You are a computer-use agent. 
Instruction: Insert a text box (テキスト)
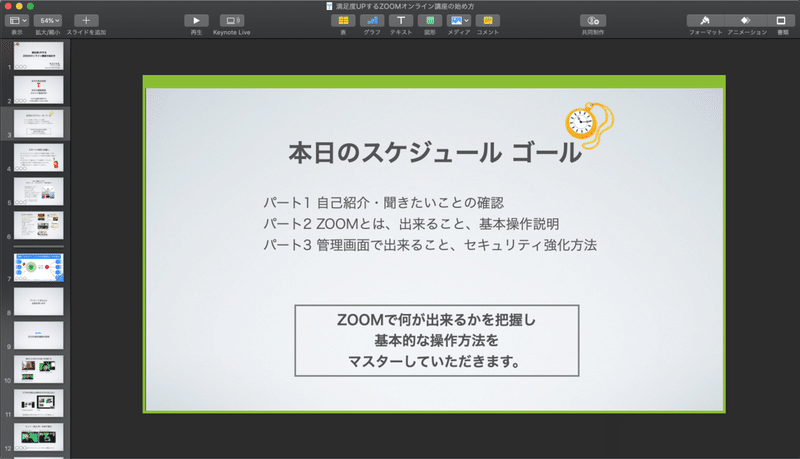[x=401, y=20]
